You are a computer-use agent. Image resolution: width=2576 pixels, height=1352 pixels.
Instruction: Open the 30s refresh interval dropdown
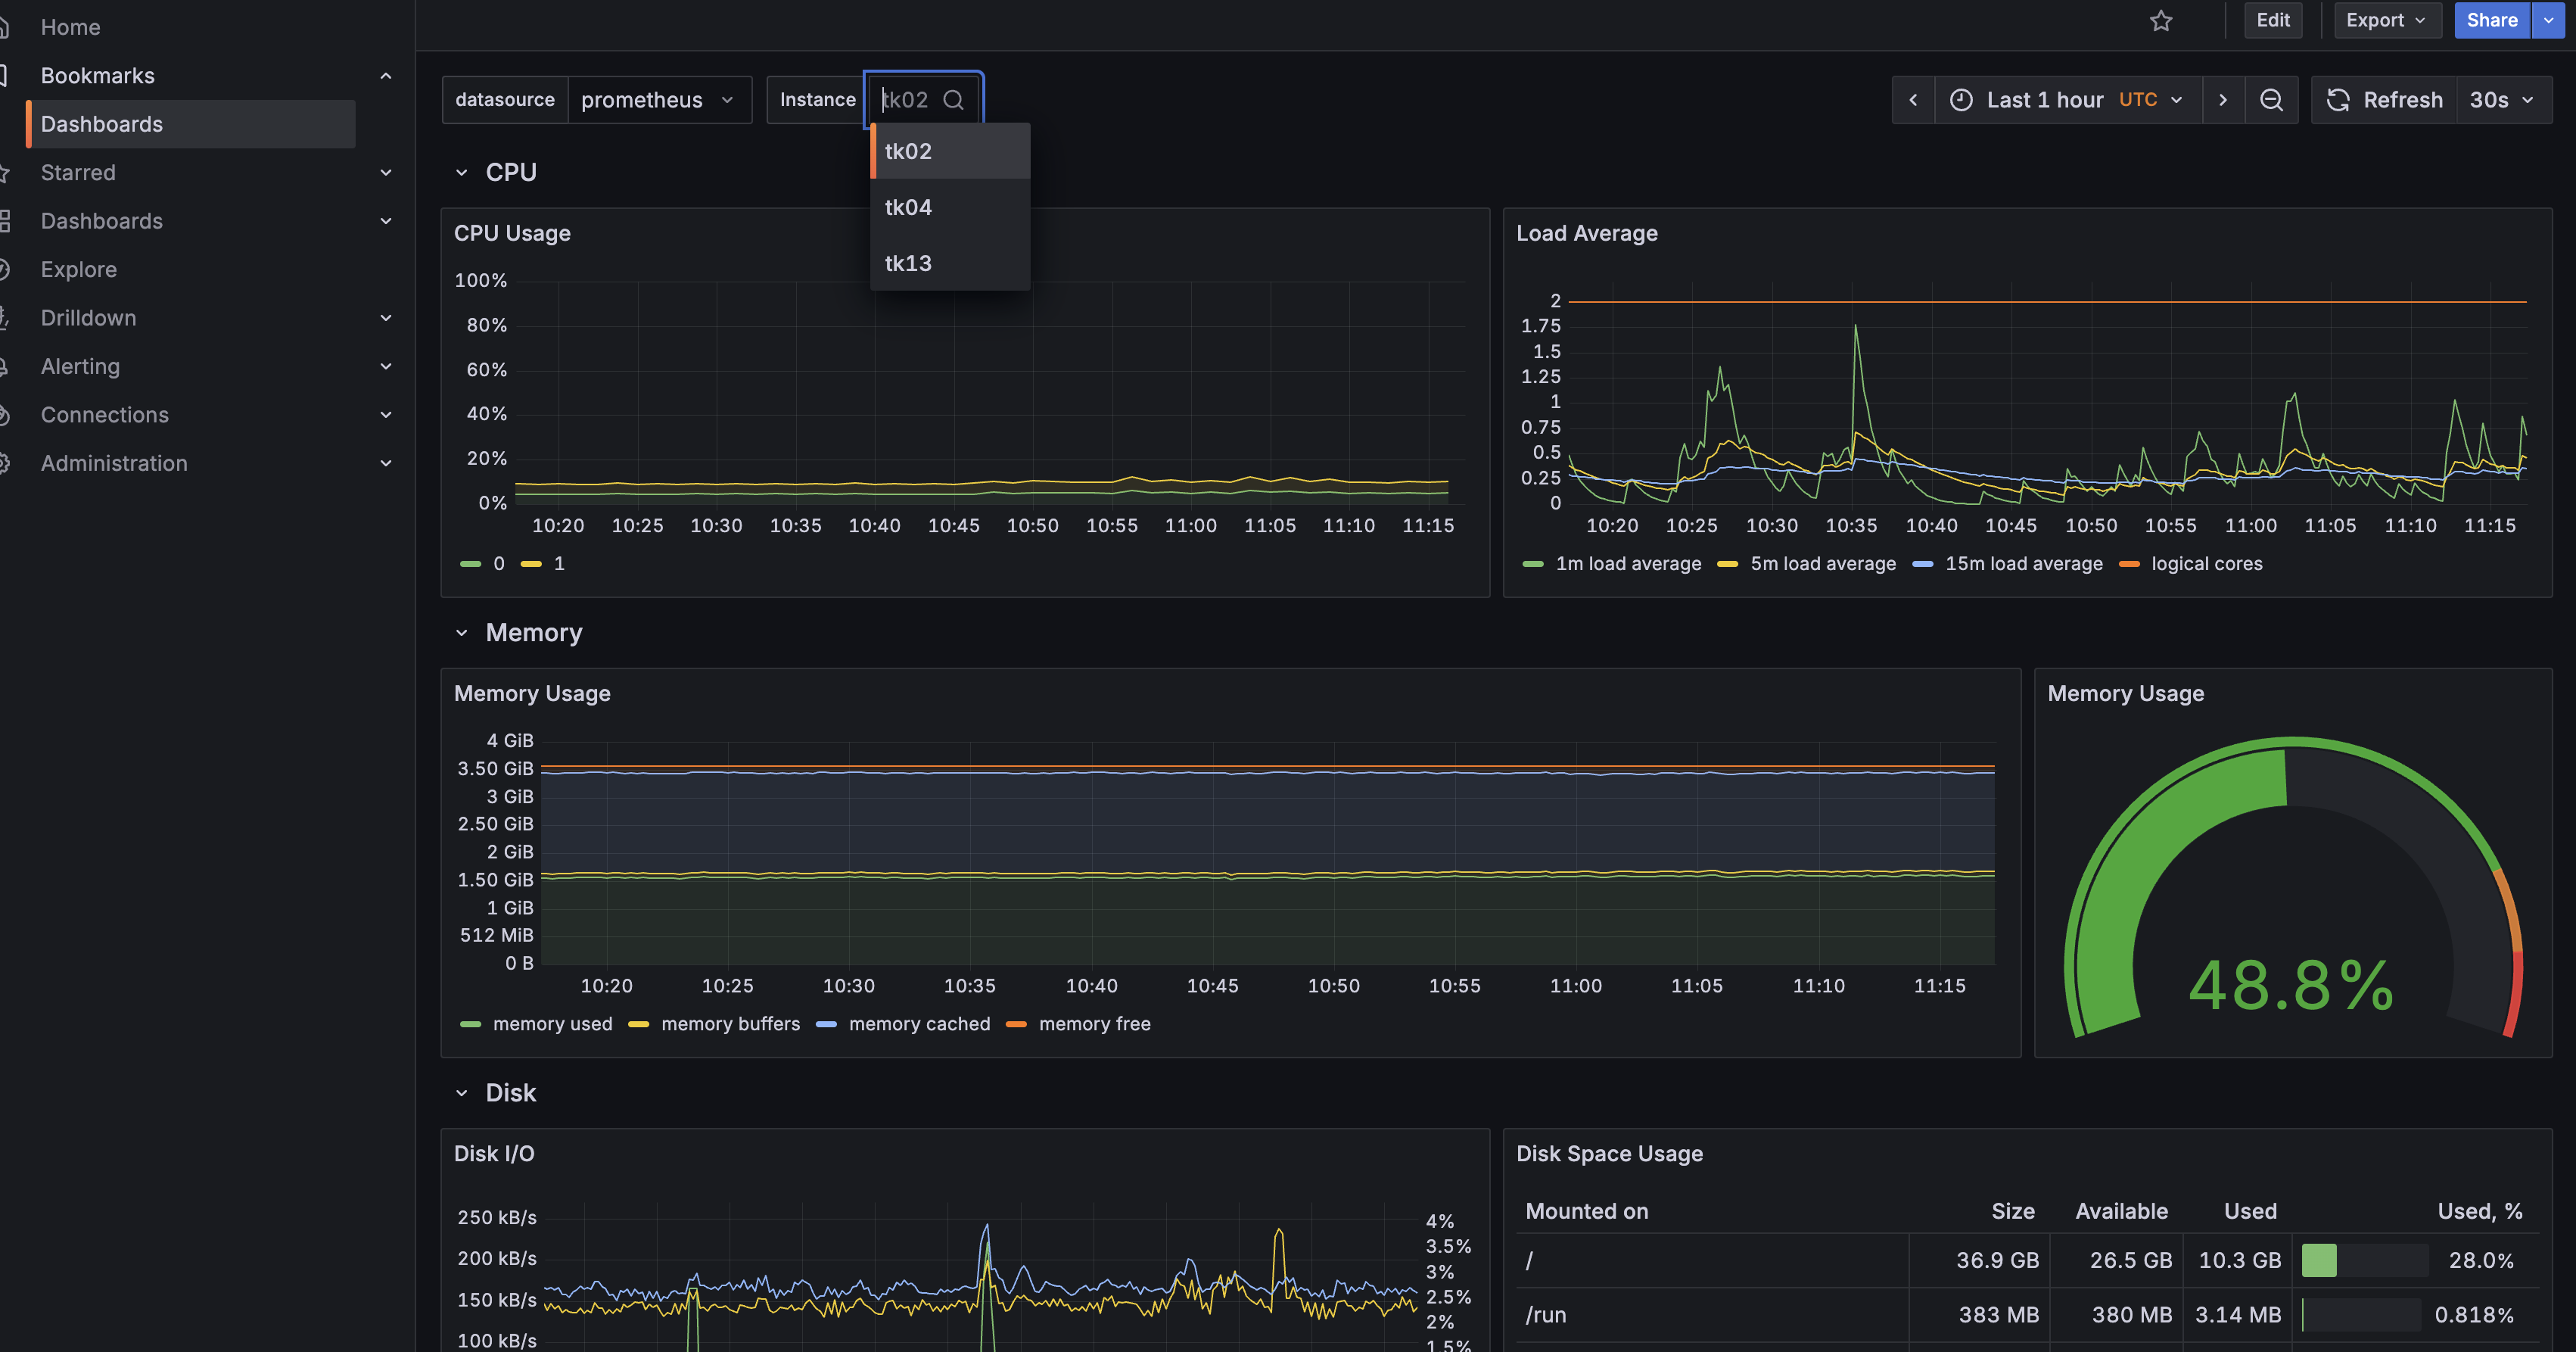tap(2502, 100)
